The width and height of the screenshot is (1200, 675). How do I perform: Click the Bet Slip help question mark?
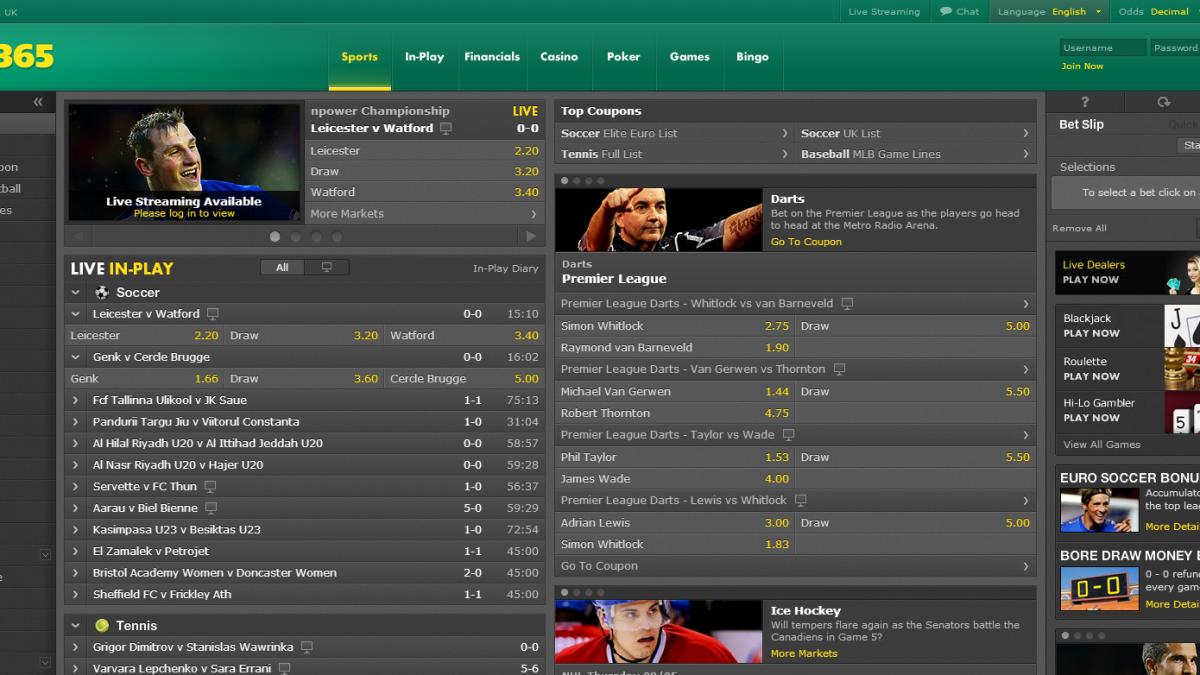[x=1085, y=102]
